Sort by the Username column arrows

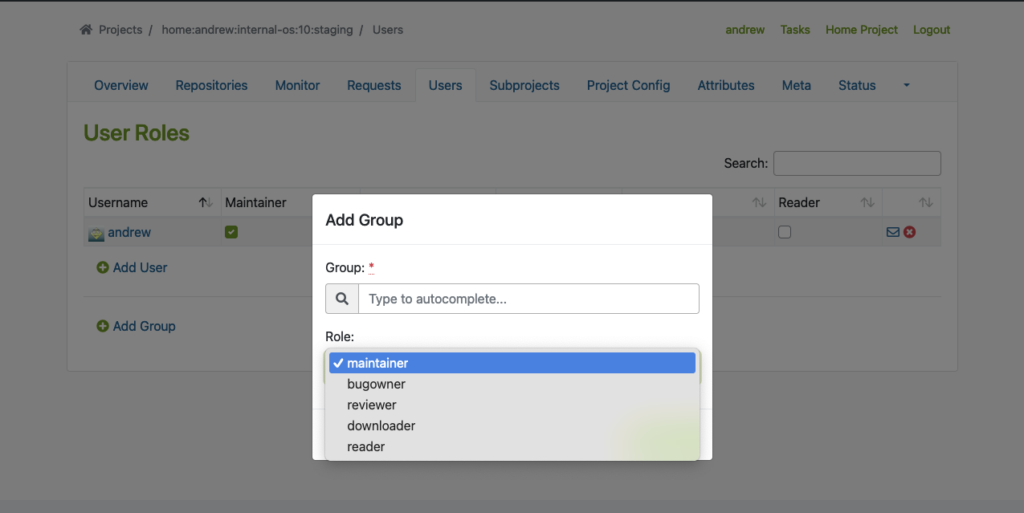[205, 203]
